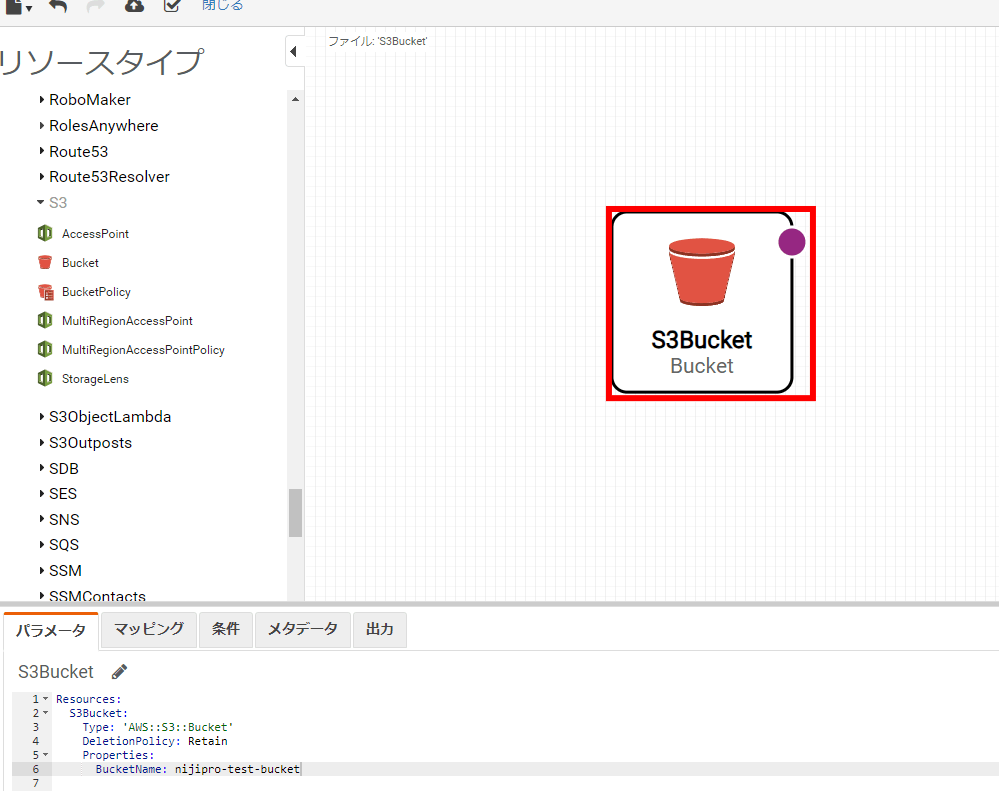
Task: Click the resource list scrollbar thumb
Action: [295, 513]
